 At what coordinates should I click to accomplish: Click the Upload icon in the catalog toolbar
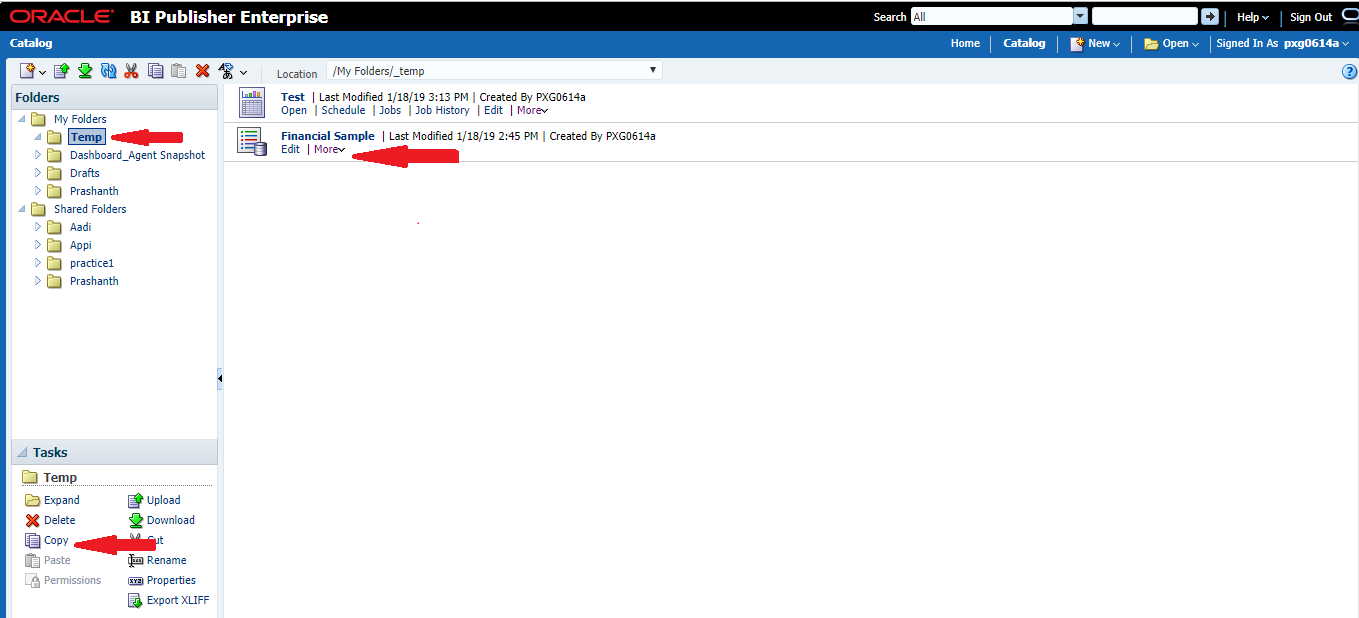coord(62,71)
